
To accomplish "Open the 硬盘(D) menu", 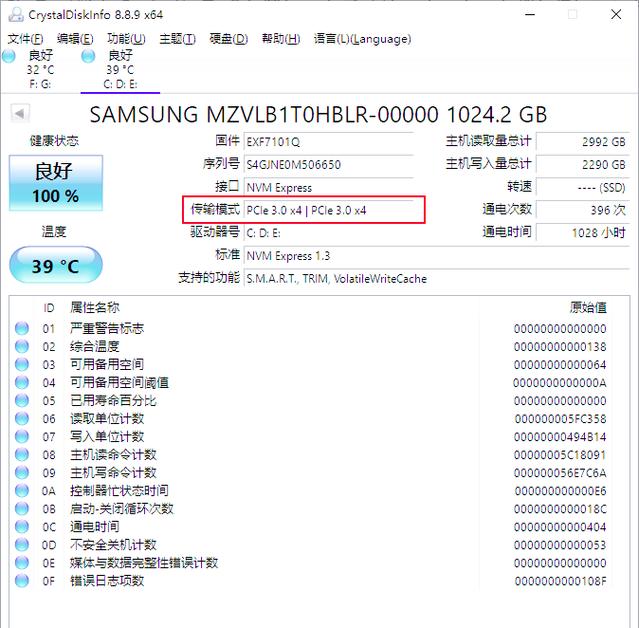I will (229, 39).
